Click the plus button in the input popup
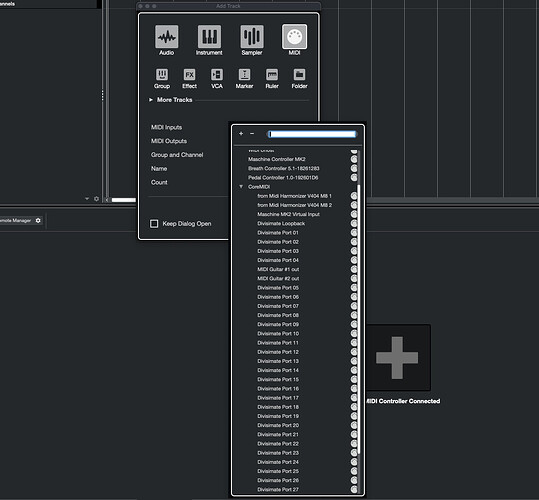 coord(241,133)
